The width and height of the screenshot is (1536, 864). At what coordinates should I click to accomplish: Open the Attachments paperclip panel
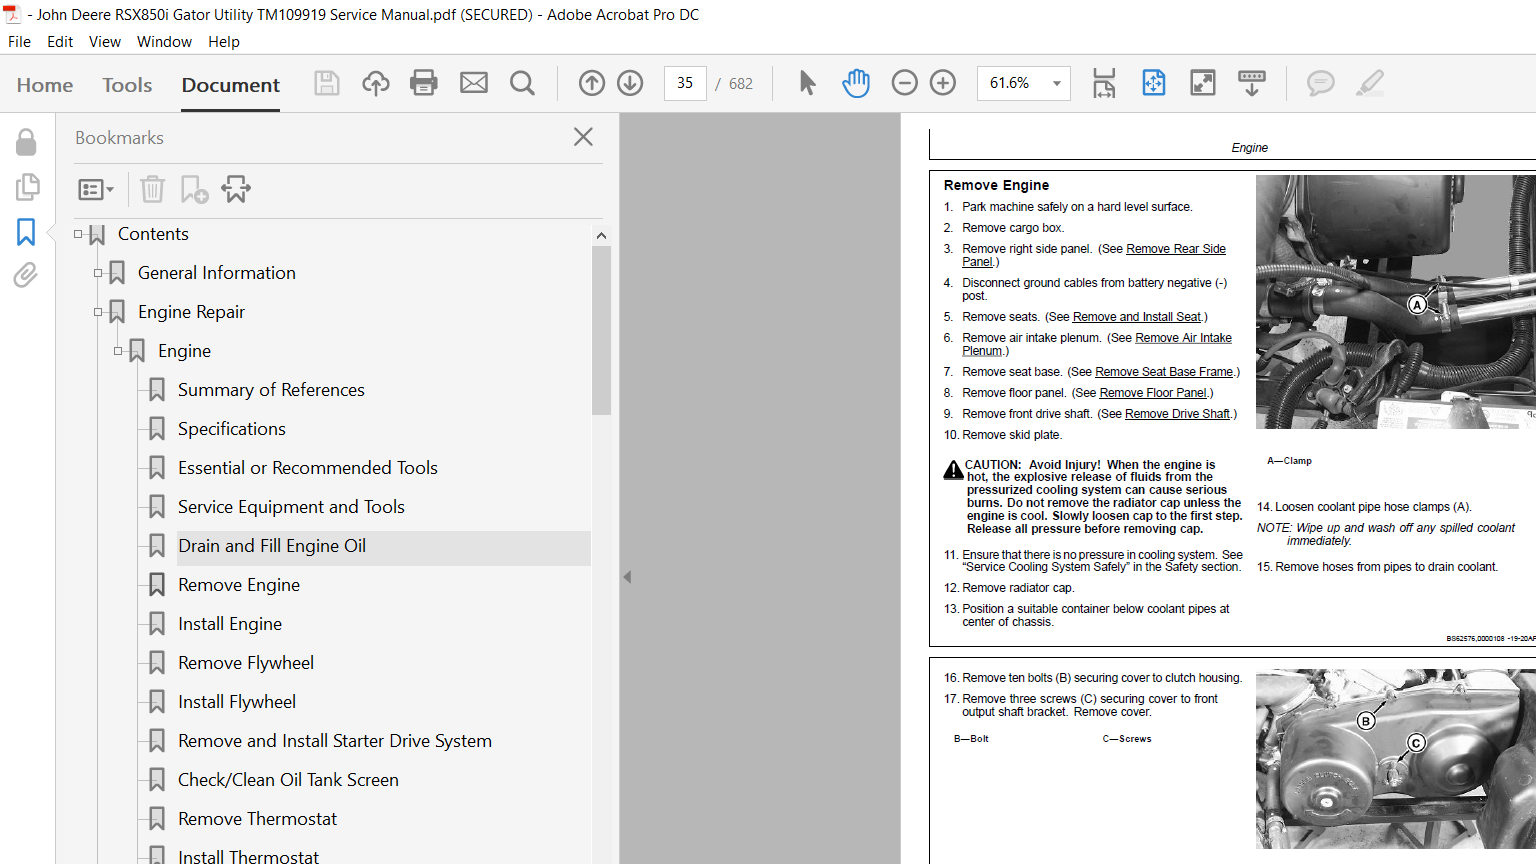[26, 275]
